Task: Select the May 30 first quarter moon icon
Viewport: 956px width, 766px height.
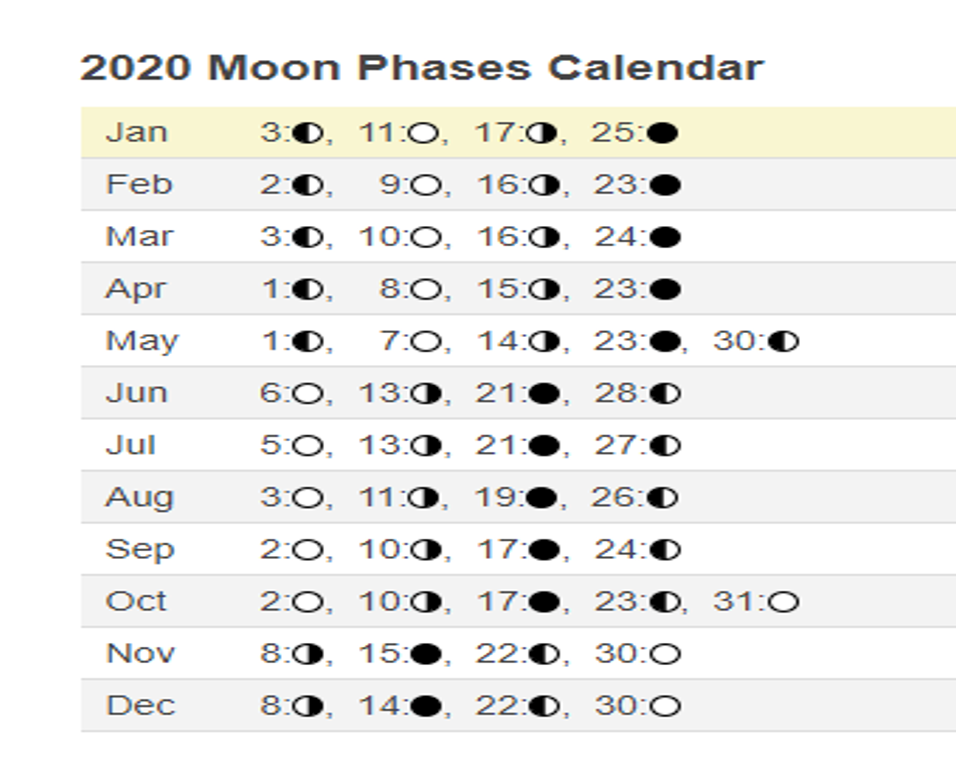Action: click(x=783, y=341)
